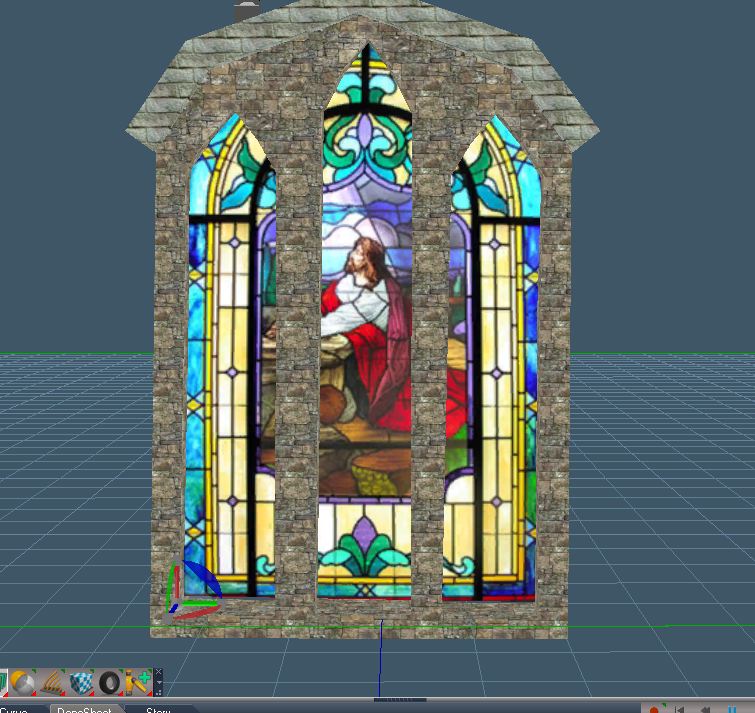Viewport: 755px width, 713px height.
Task: Close the floating toolbar with its X
Action: point(158,672)
